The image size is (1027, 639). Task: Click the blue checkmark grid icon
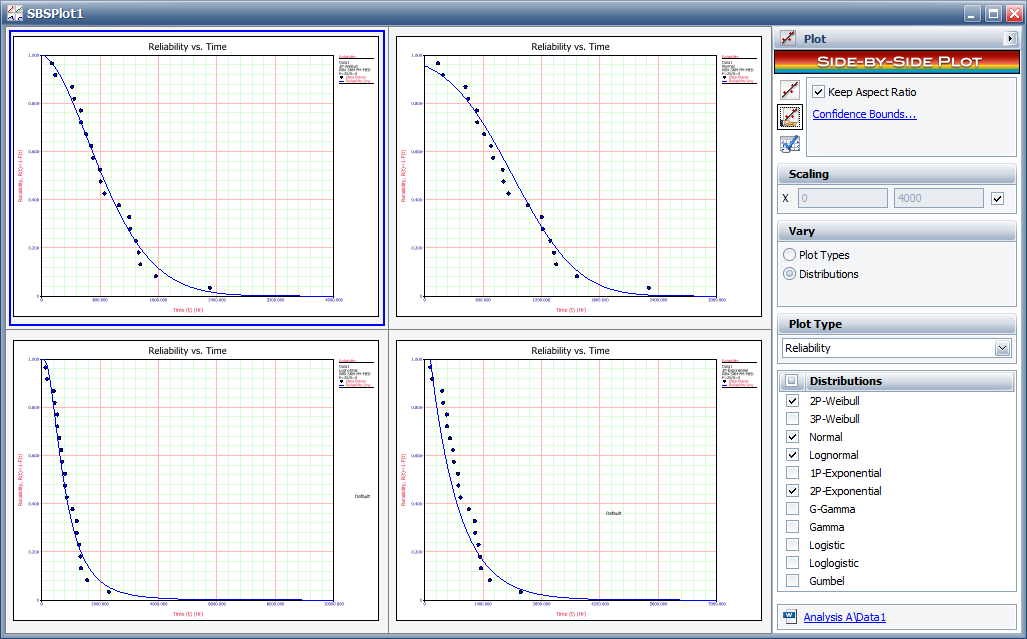pos(790,144)
